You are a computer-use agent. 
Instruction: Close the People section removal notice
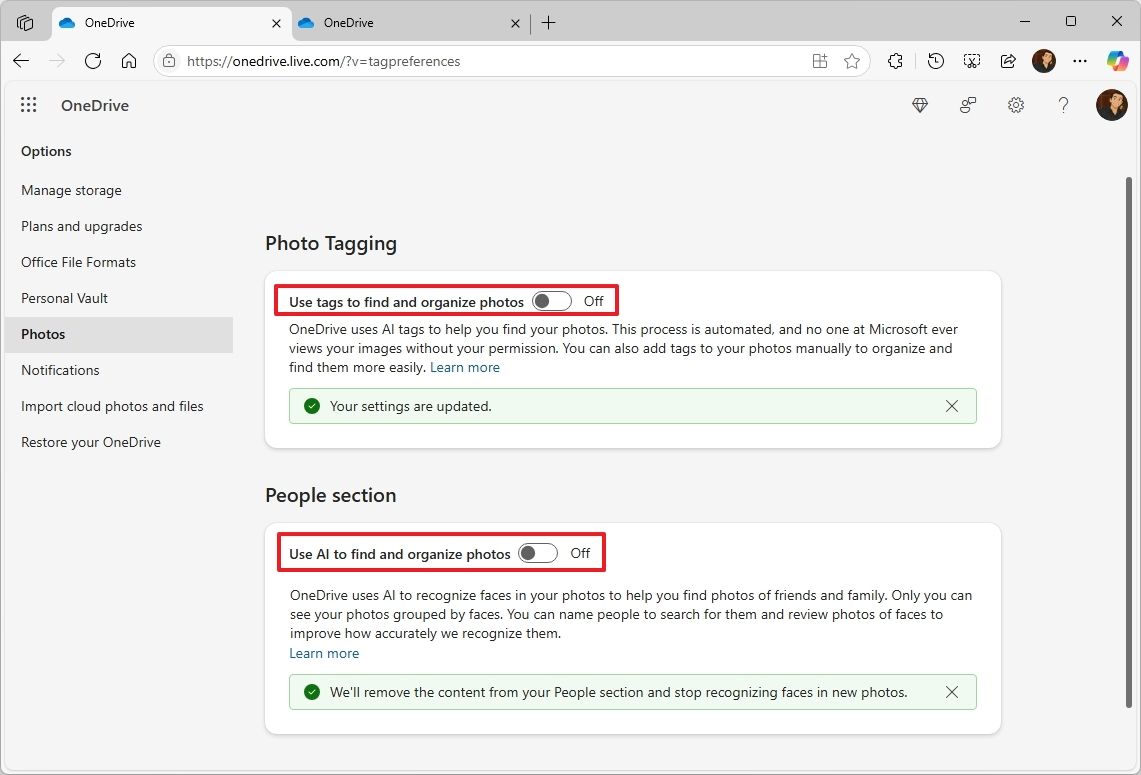click(x=952, y=692)
